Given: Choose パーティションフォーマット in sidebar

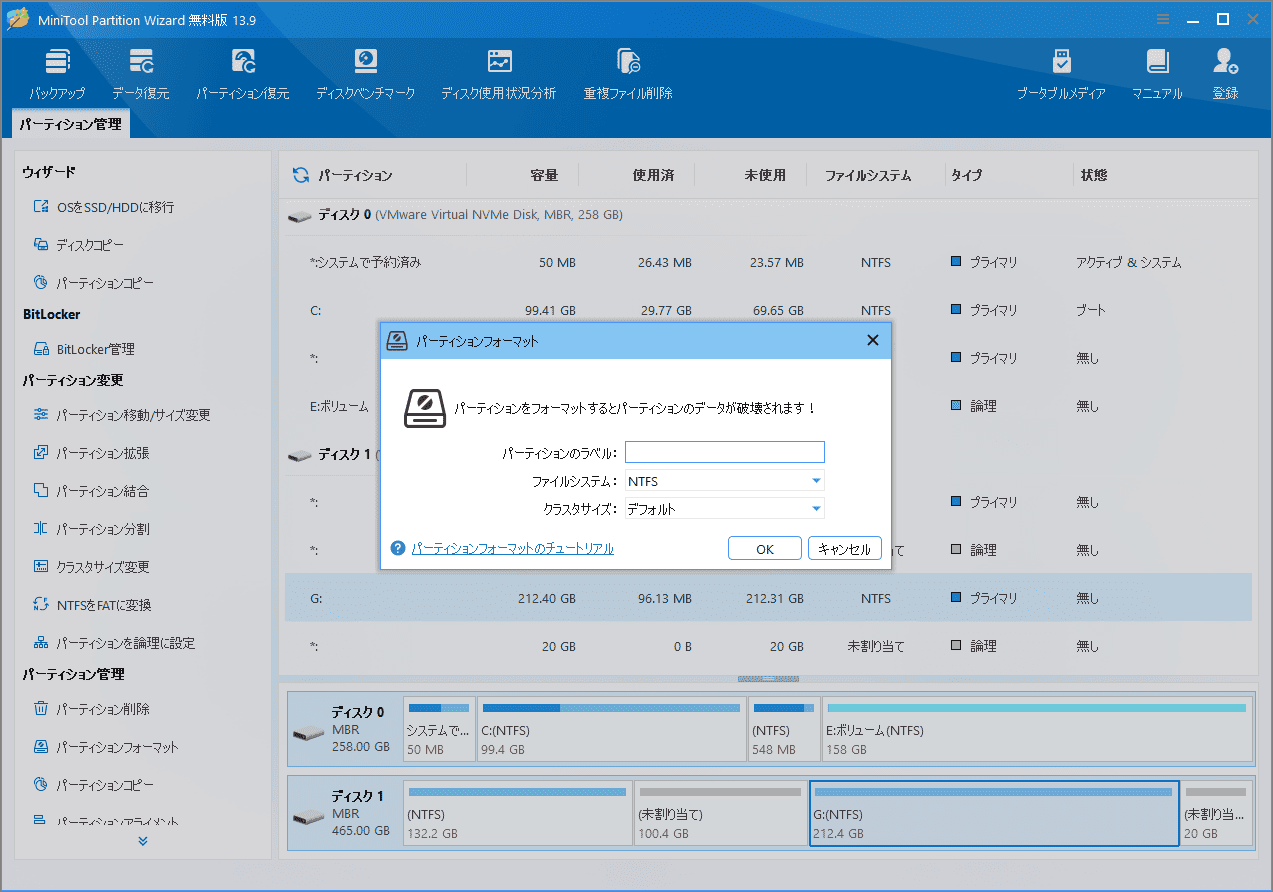Looking at the screenshot, I should (x=106, y=747).
